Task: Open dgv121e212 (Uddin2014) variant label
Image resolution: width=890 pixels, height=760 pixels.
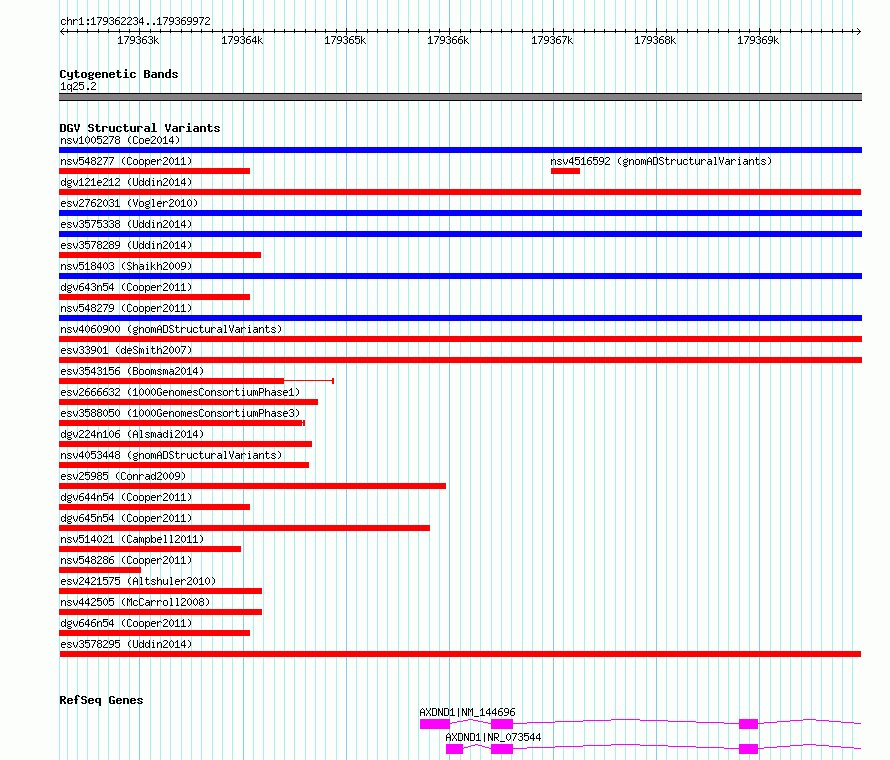Action: [x=126, y=182]
